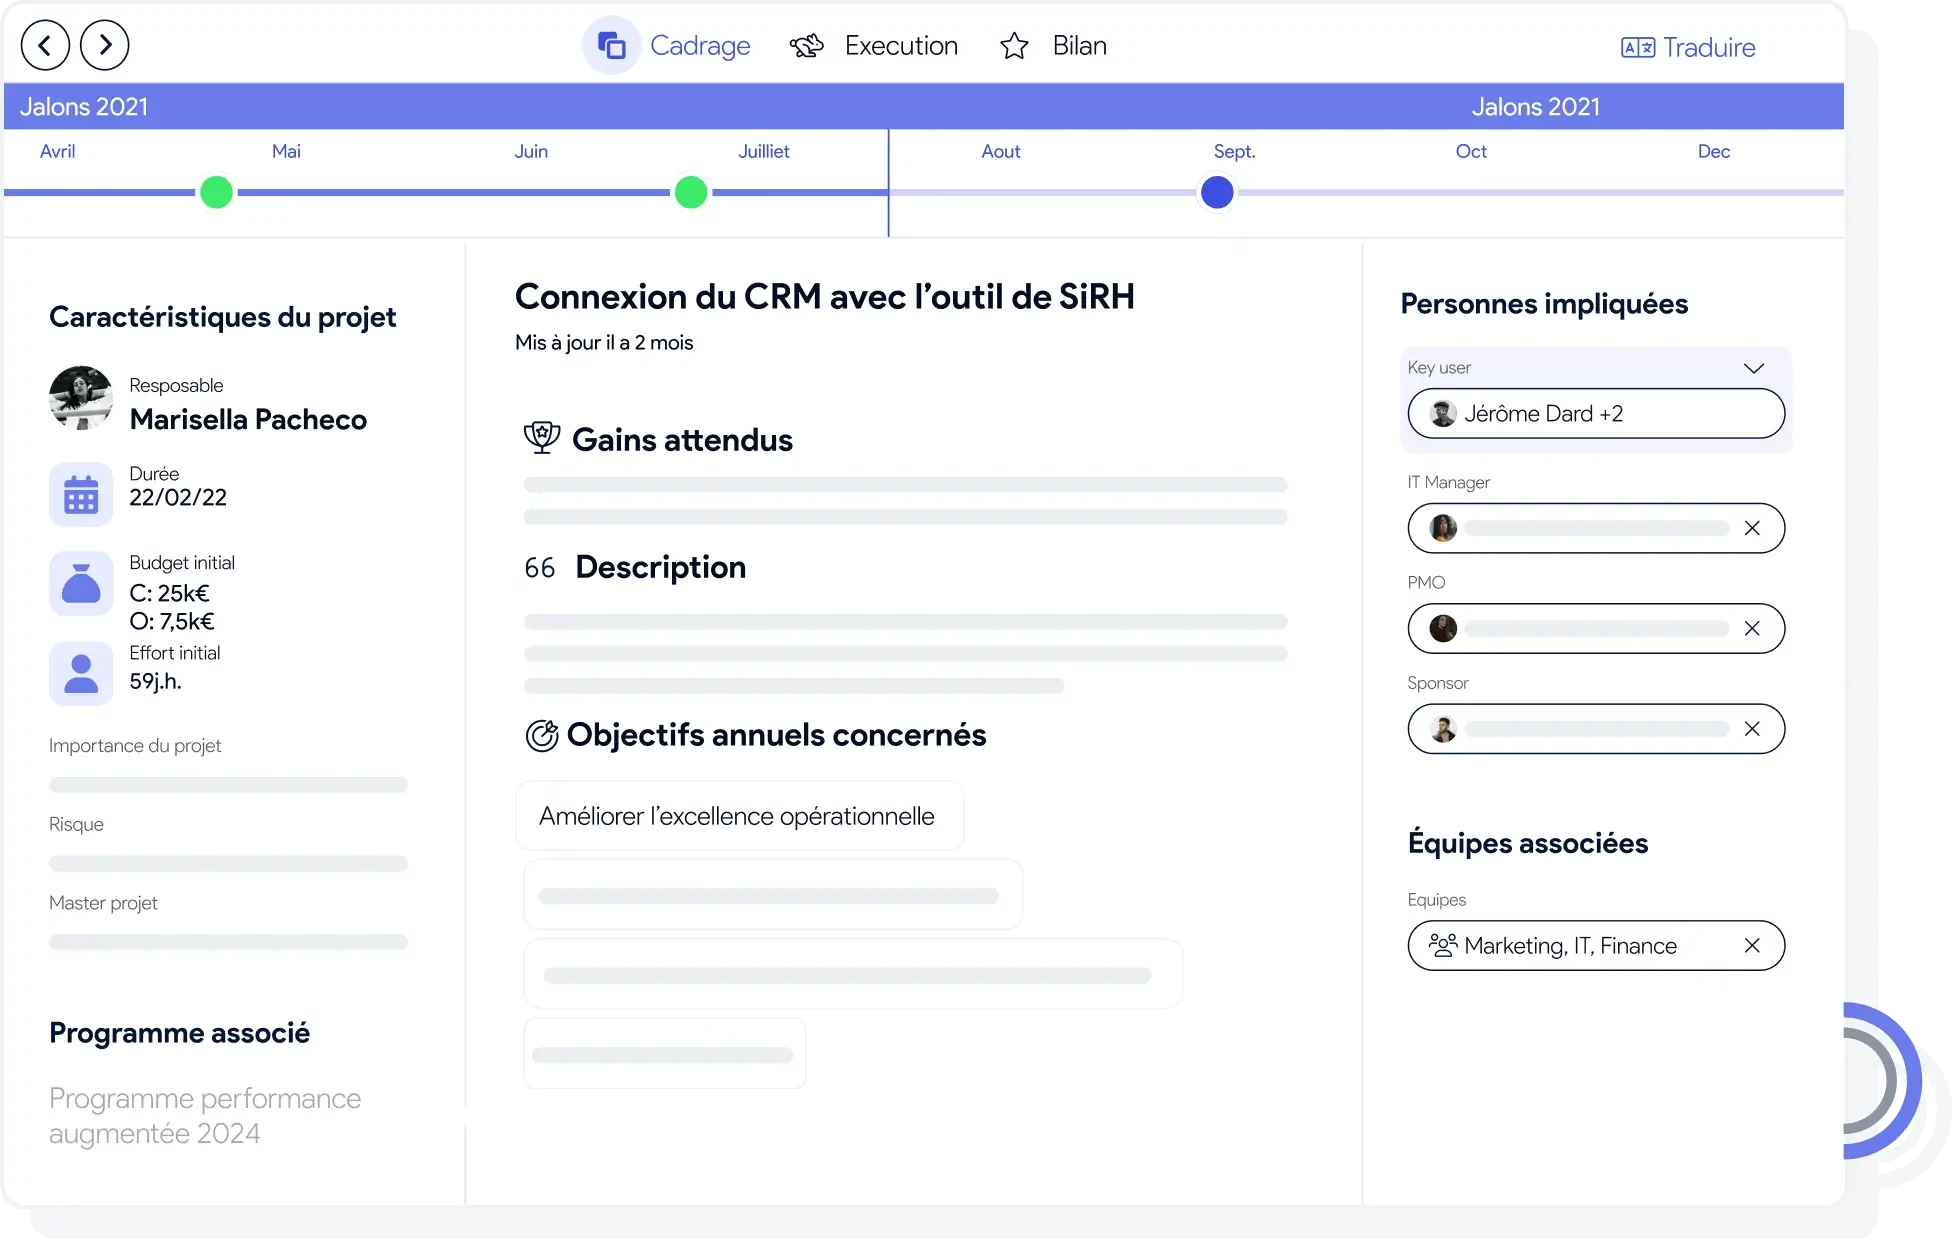Click the Traduire button

coord(1688,47)
